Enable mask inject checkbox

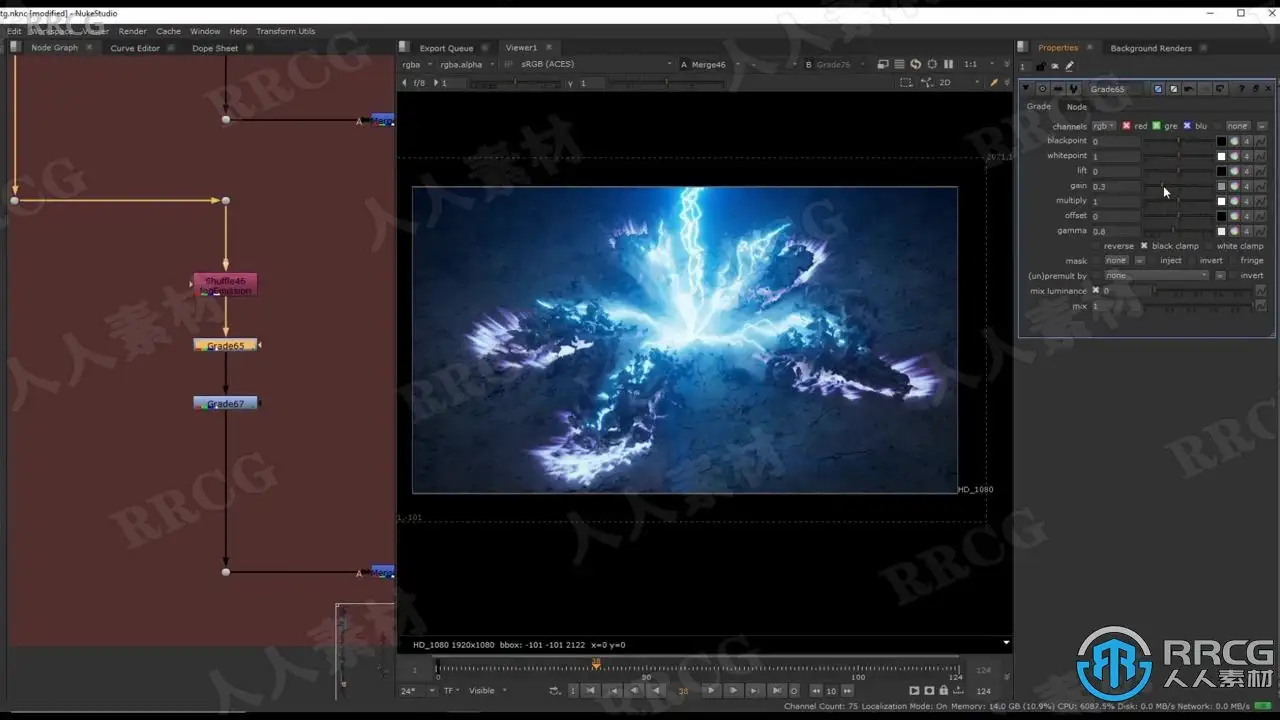[1152, 261]
